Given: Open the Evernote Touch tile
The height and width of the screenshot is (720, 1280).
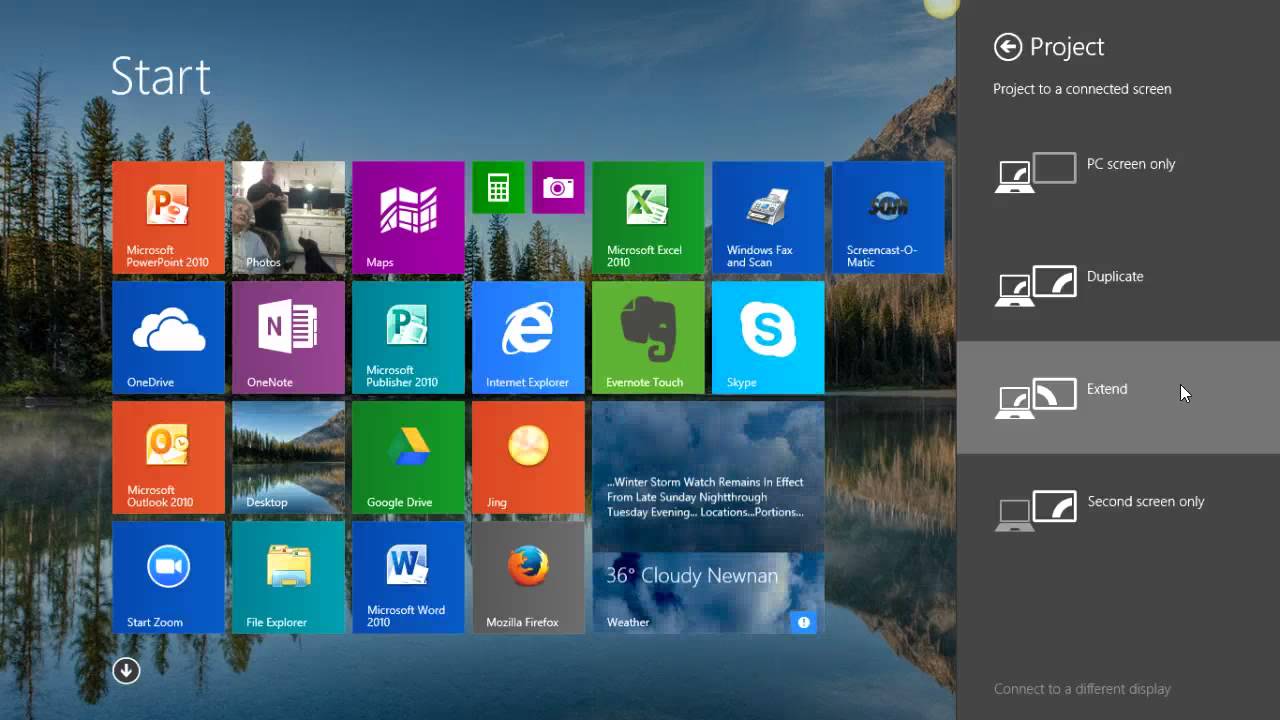Looking at the screenshot, I should point(648,337).
